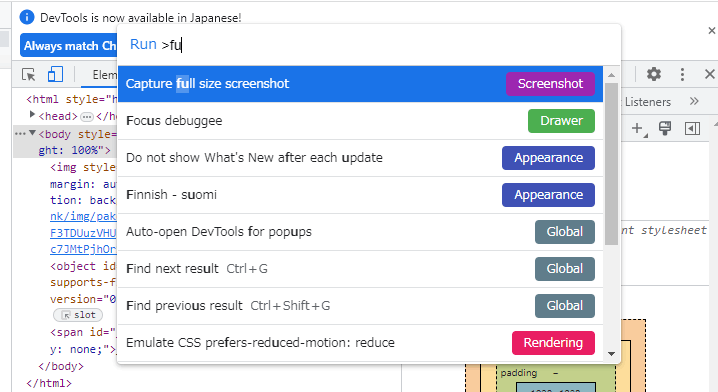The image size is (718, 392).
Task: Toggle the computed styles sidebar icon
Action: click(x=692, y=129)
